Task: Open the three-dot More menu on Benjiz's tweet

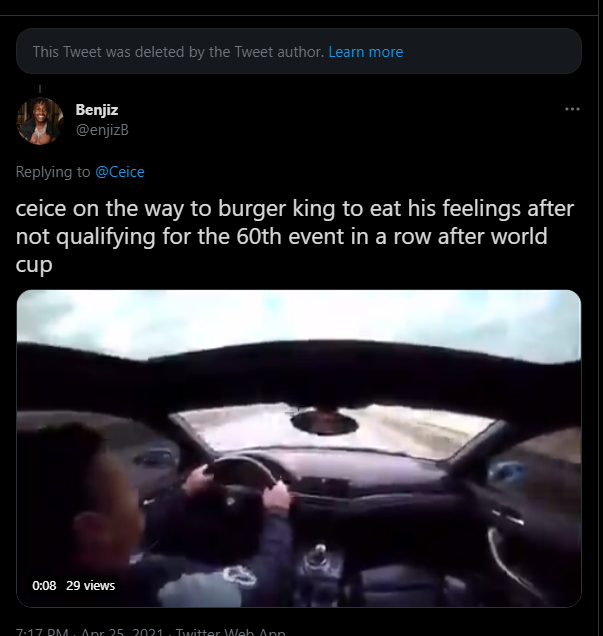Action: 572,109
